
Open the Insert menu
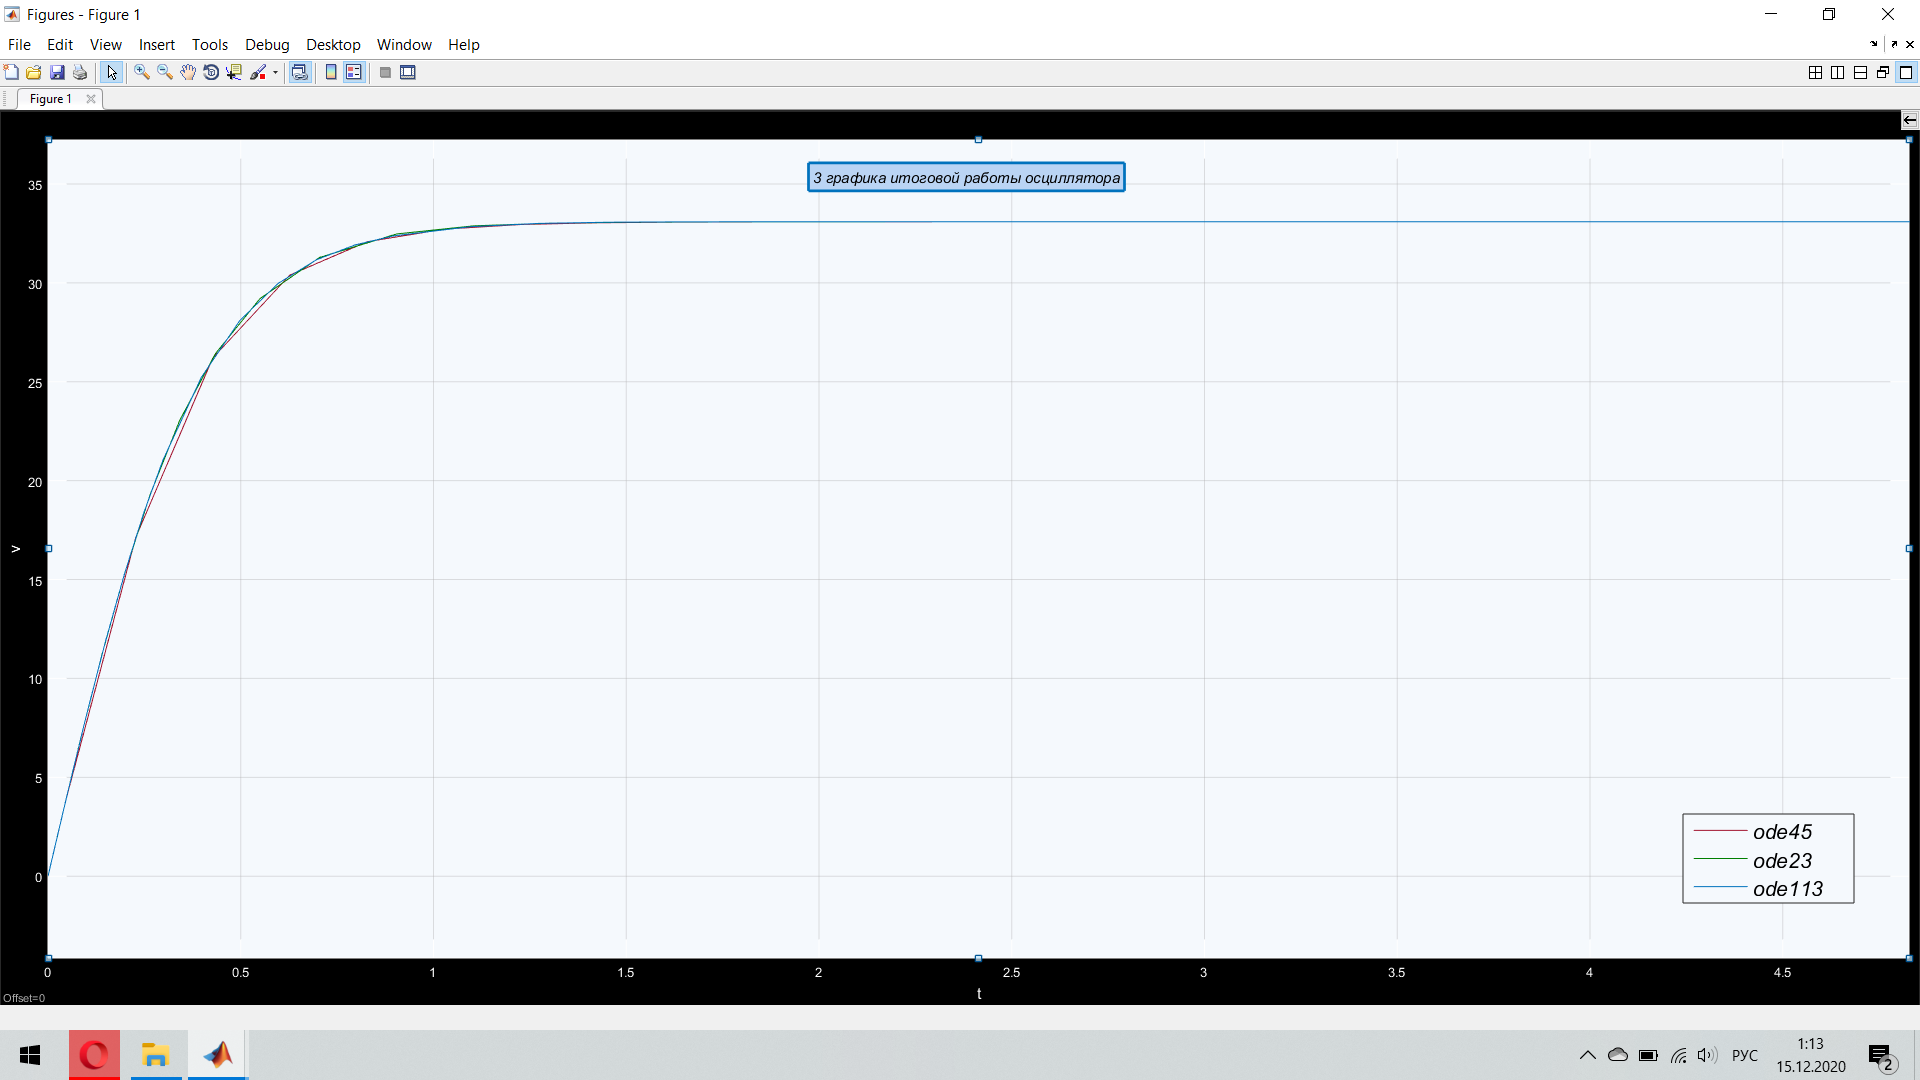156,45
